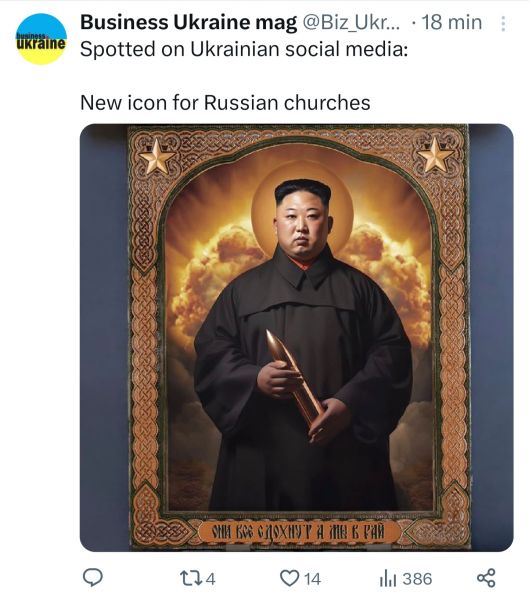Click the gold star in image's top-left corner
This screenshot has height=600, width=529.
tap(157, 157)
